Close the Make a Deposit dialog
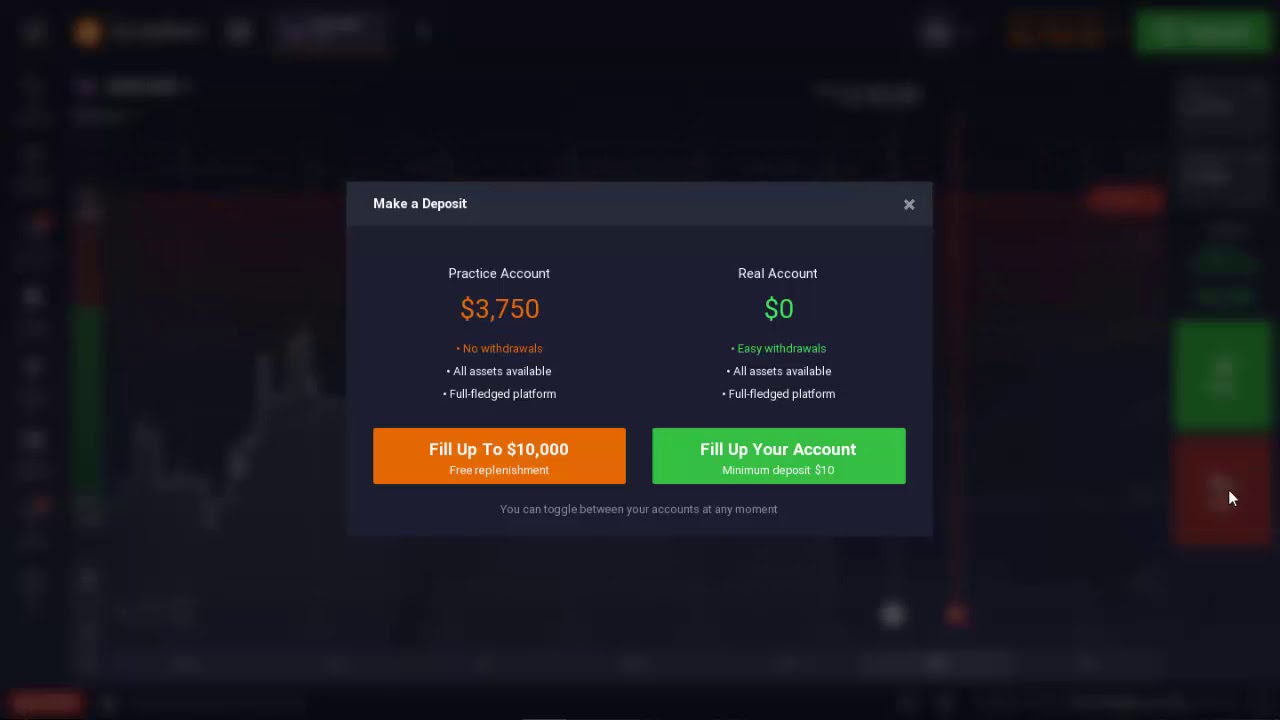 click(909, 204)
